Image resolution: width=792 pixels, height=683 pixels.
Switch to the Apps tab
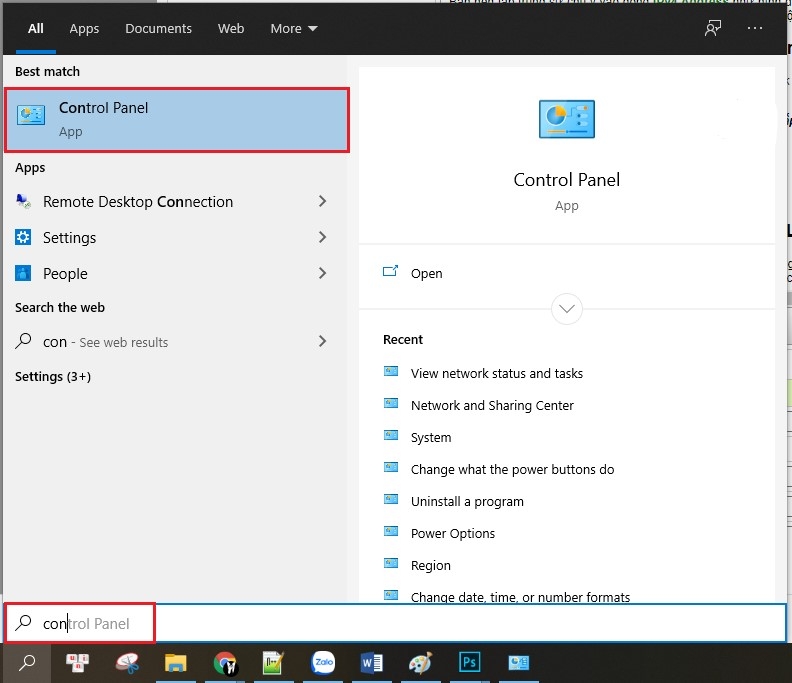[84, 28]
